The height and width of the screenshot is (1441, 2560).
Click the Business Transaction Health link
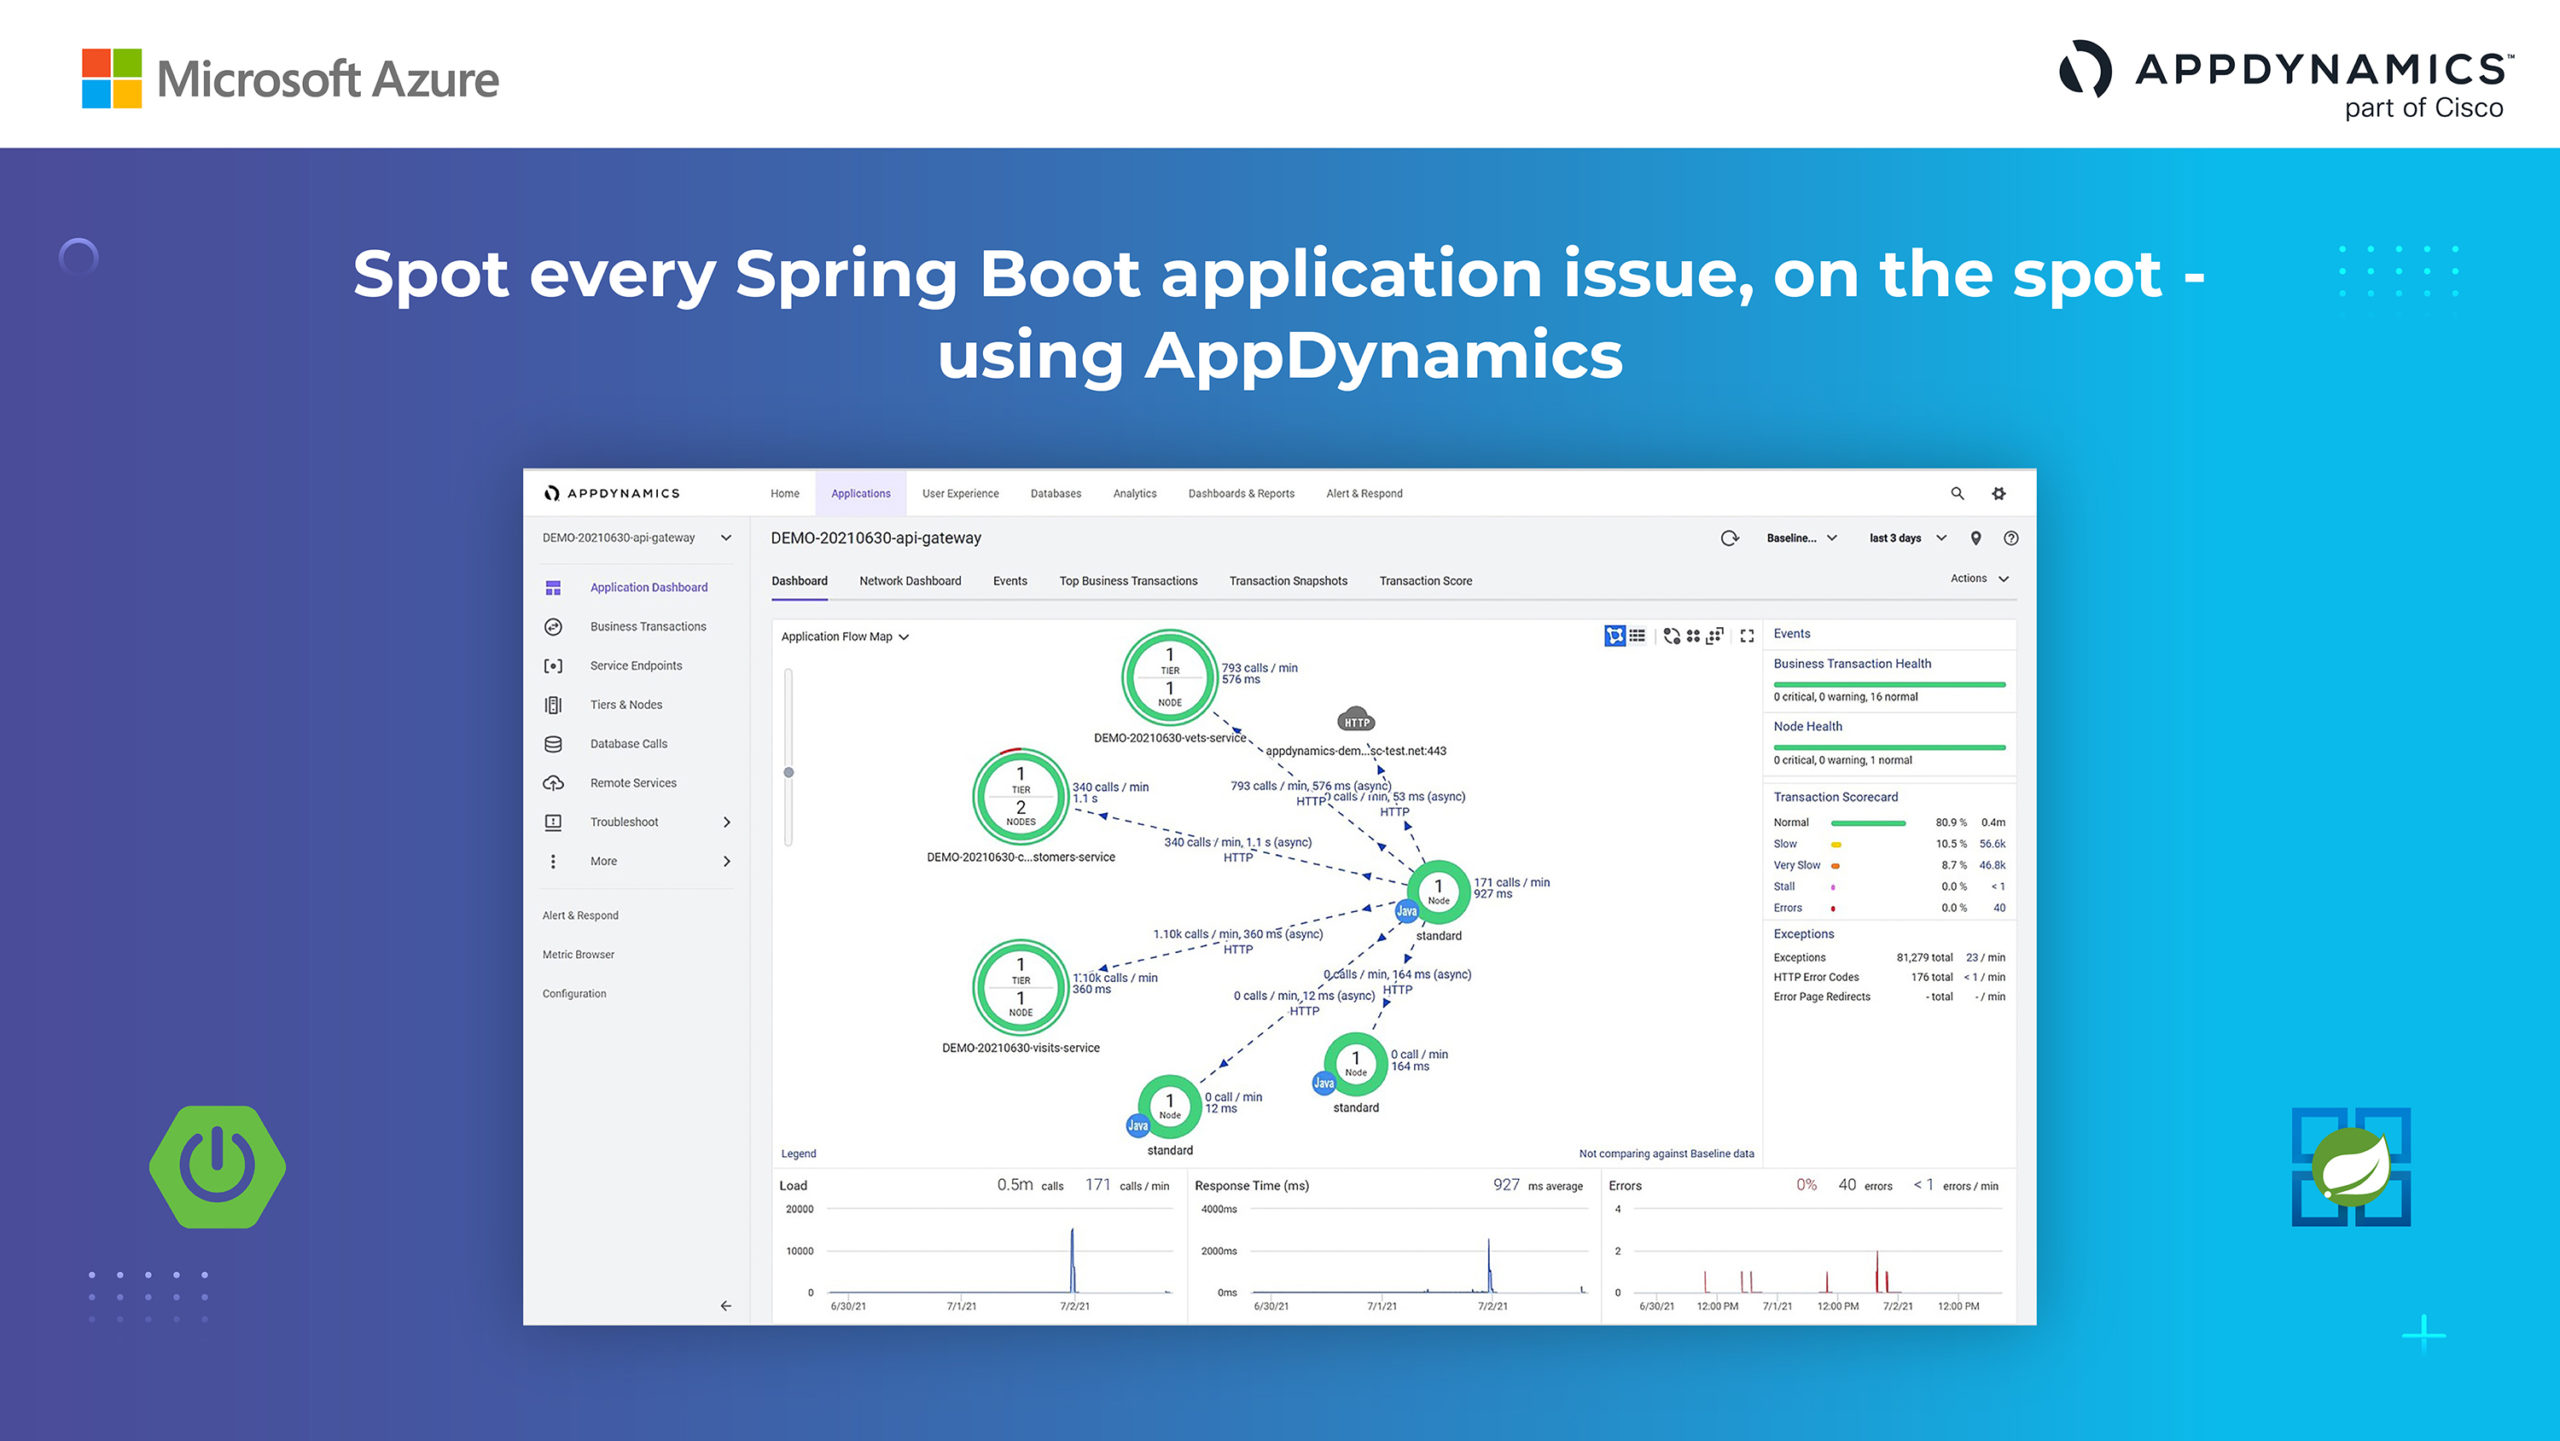(x=1852, y=664)
